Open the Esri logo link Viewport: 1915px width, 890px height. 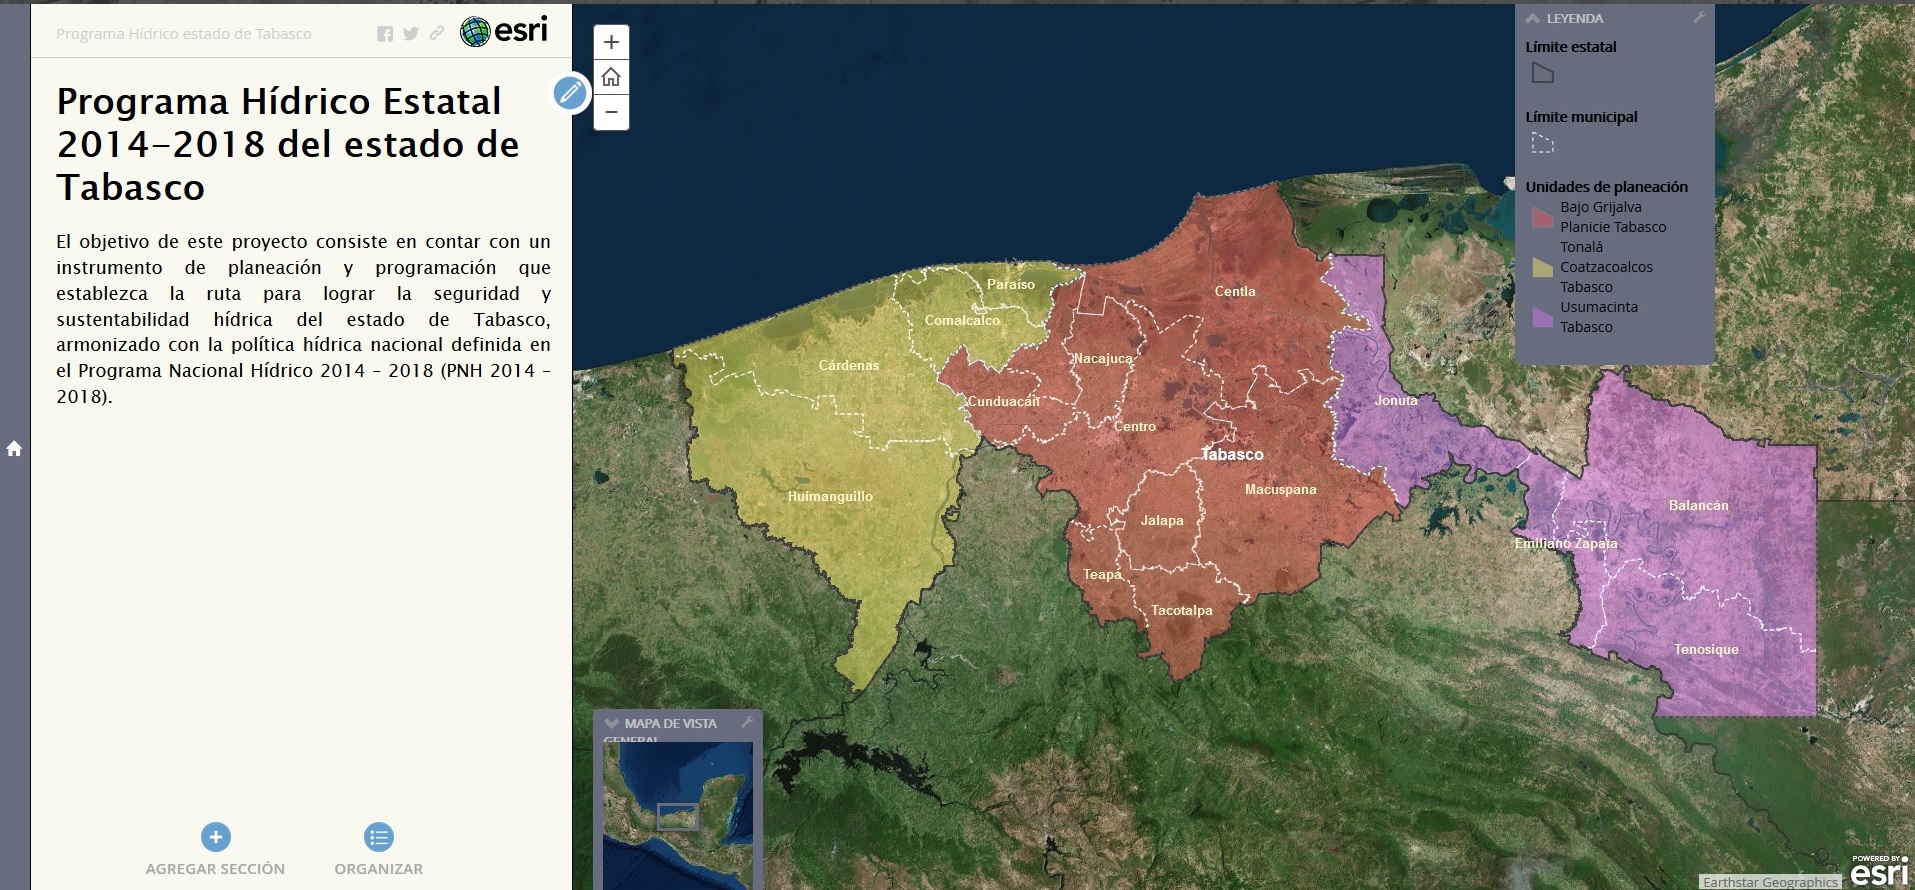tap(504, 31)
